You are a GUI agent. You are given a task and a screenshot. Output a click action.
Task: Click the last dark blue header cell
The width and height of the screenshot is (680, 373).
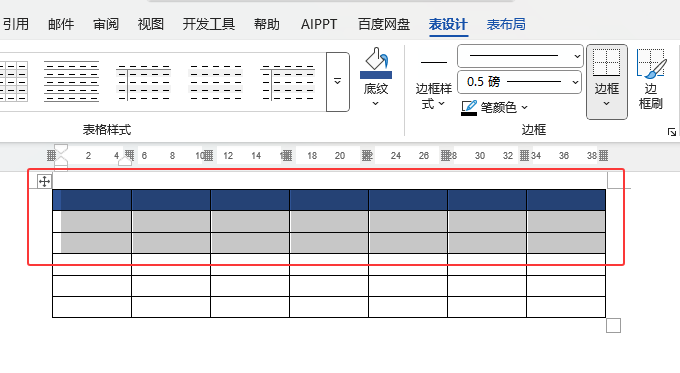click(x=566, y=200)
